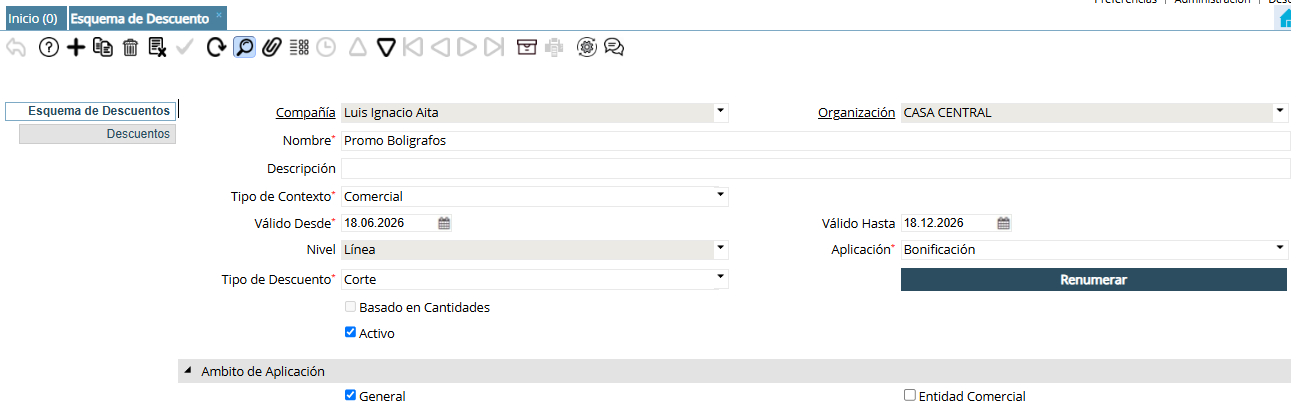Open the Válido Hasta calendar picker
The image size is (1291, 418).
[1003, 223]
